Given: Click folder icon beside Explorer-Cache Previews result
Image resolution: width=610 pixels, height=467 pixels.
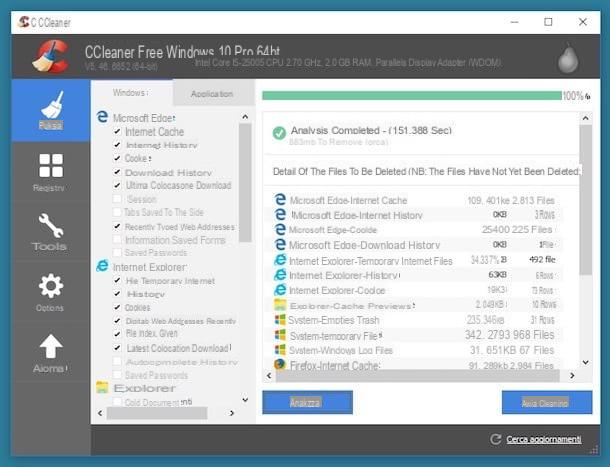Looking at the screenshot, I should pos(280,305).
